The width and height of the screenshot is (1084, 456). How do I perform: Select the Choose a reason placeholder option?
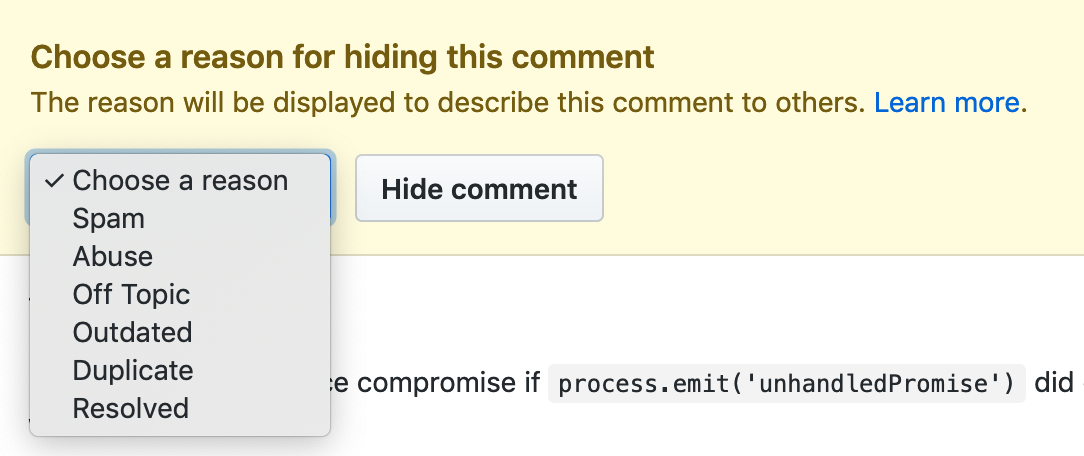tap(180, 181)
